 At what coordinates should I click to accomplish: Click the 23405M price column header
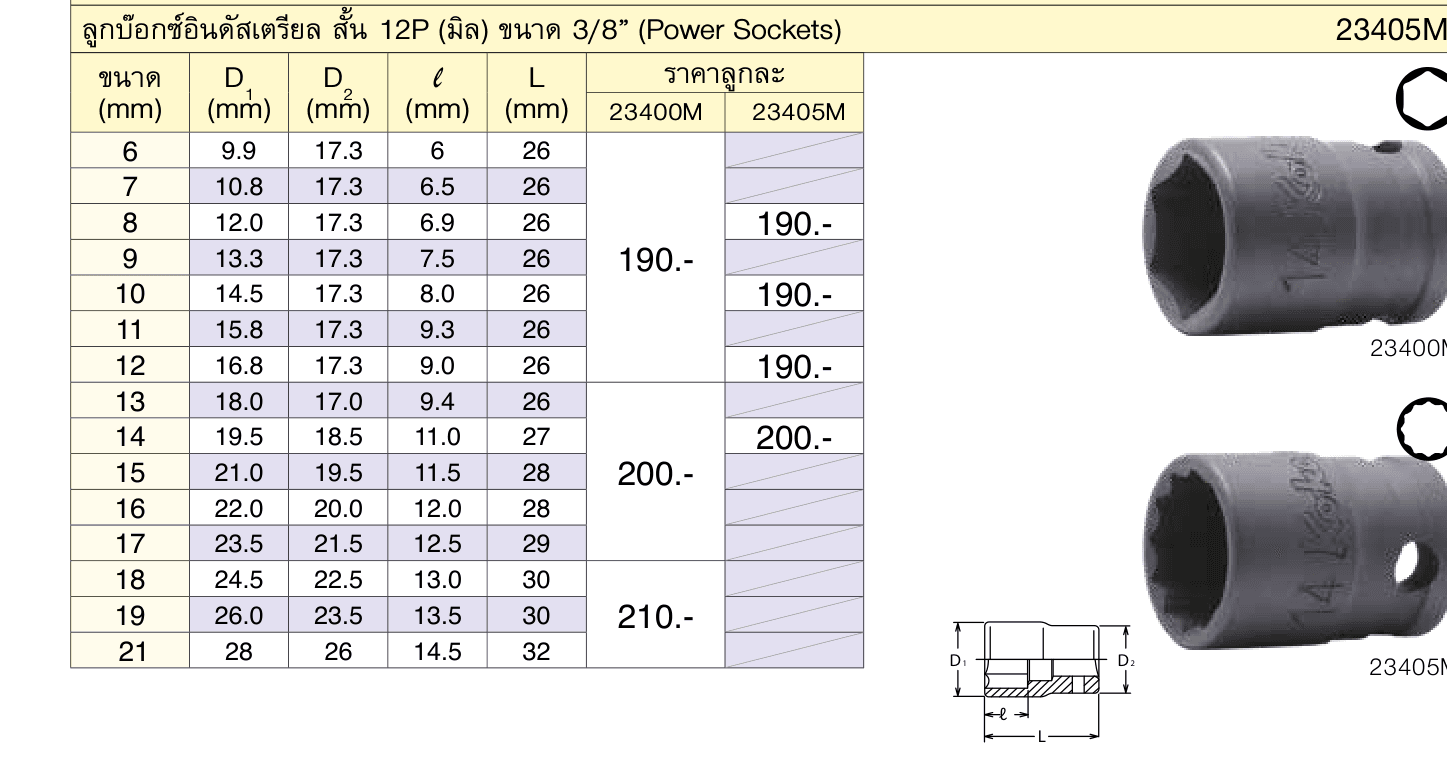(x=794, y=113)
